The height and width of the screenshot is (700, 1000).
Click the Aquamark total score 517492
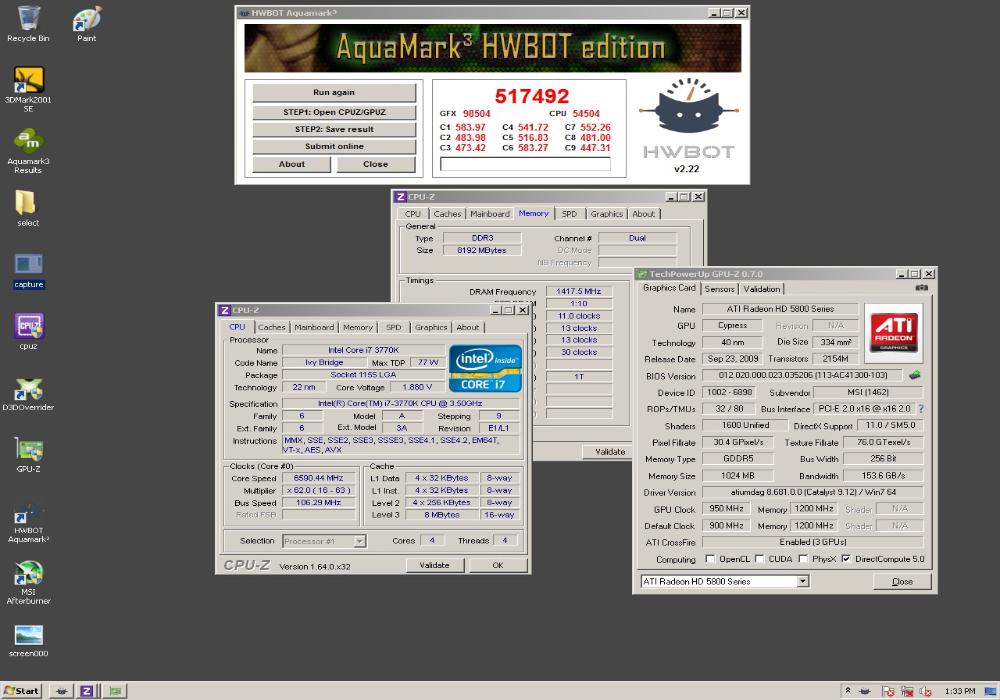(x=532, y=96)
